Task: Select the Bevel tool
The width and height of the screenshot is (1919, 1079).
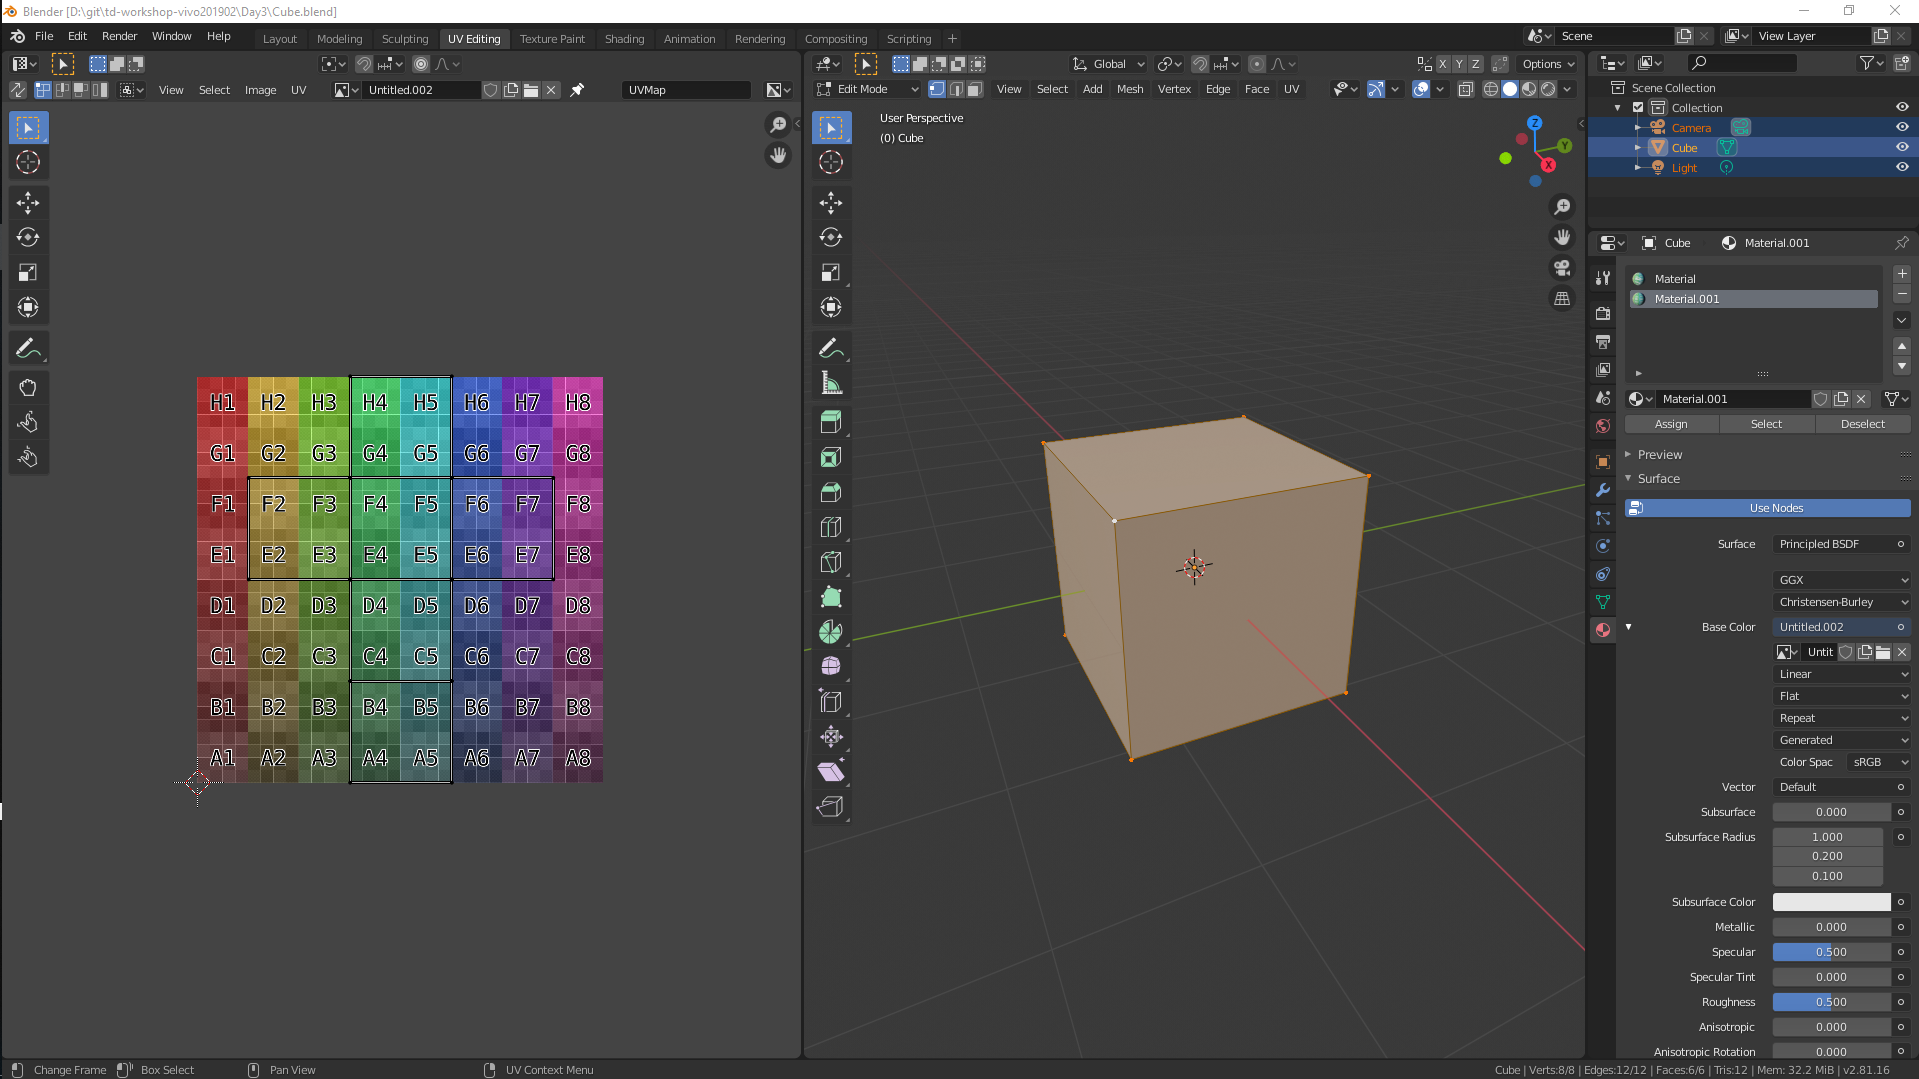Action: pyautogui.click(x=830, y=492)
